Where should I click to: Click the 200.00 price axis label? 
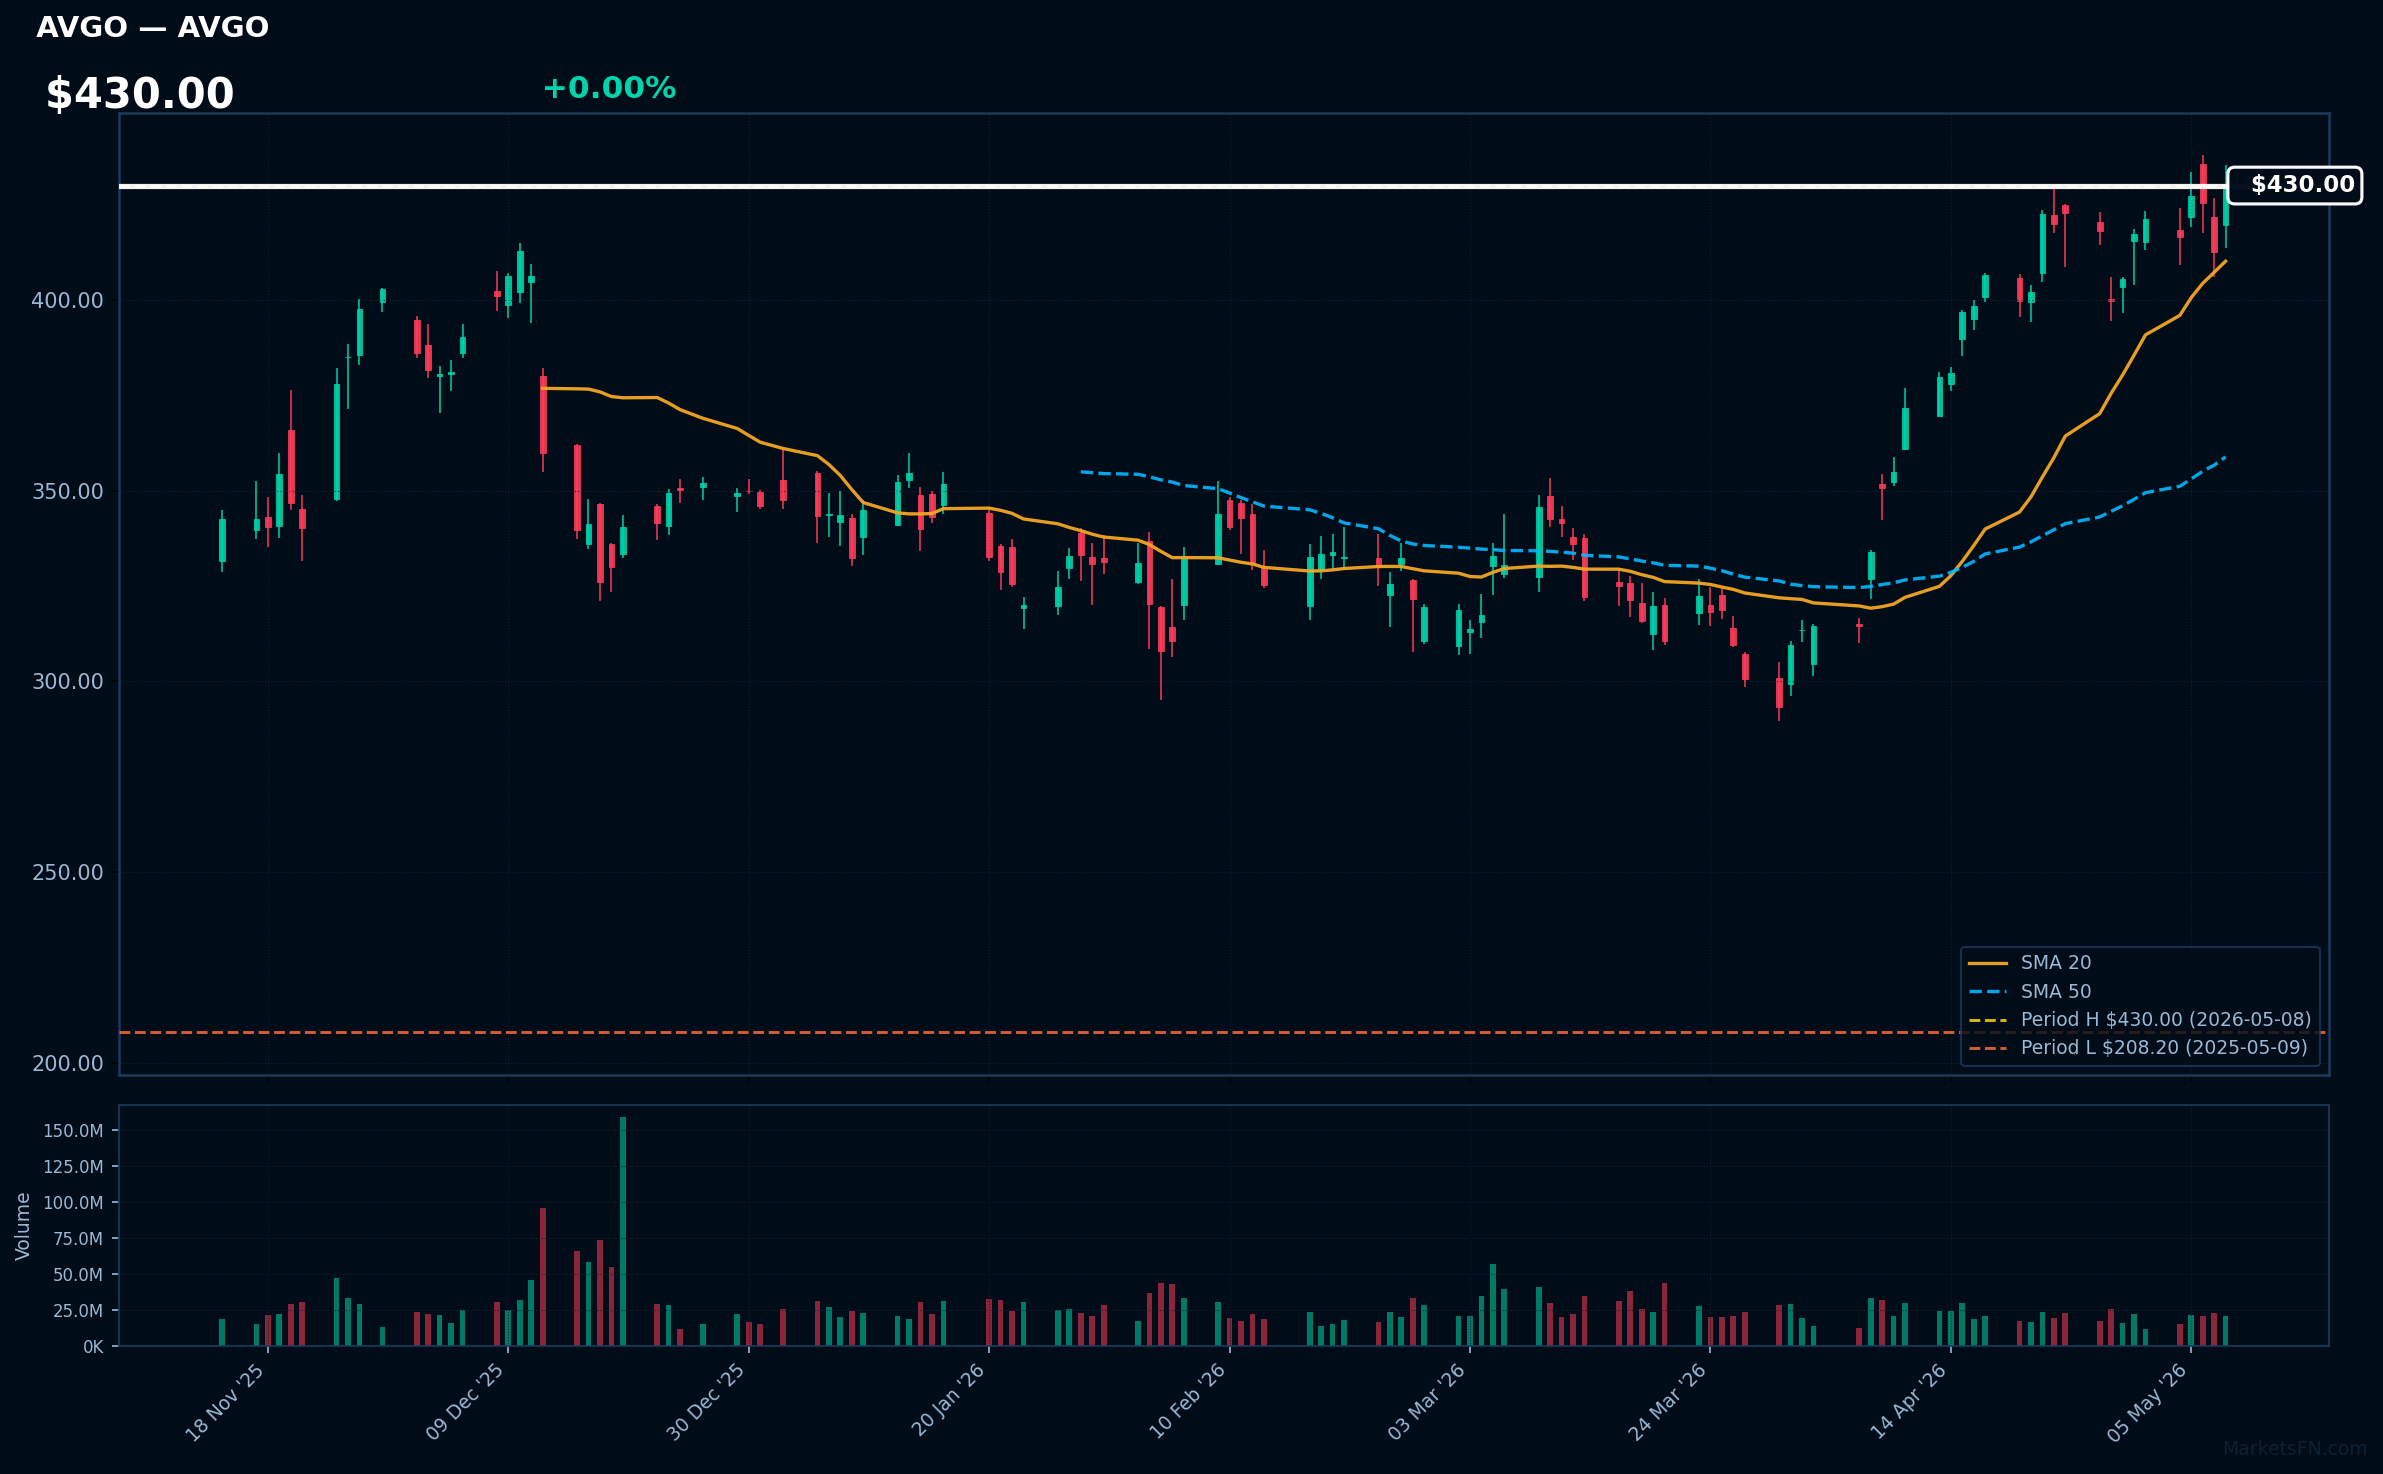(67, 1063)
